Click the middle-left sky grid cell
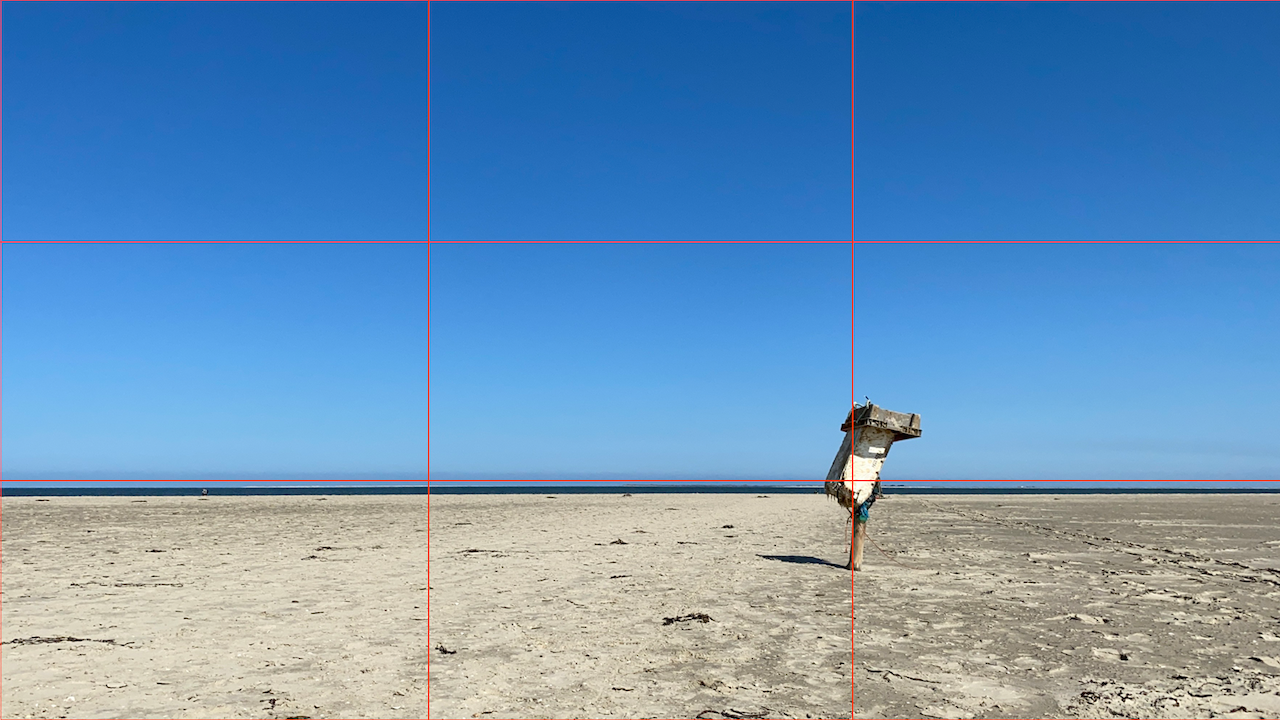 pos(214,361)
